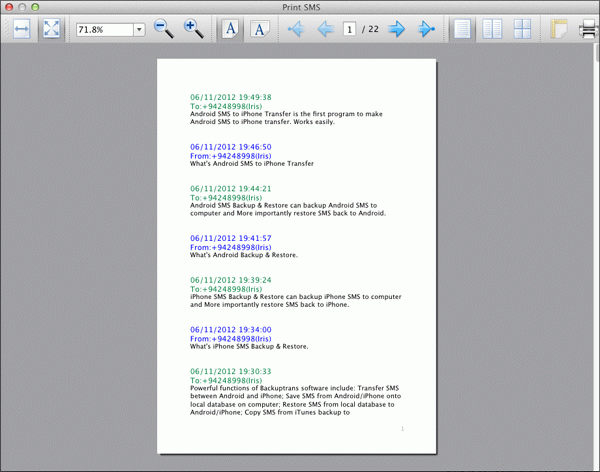Viewport: 600px width, 472px height.
Task: Click message text "What's iPhone SMS Backup & Restore."
Action: click(x=249, y=346)
